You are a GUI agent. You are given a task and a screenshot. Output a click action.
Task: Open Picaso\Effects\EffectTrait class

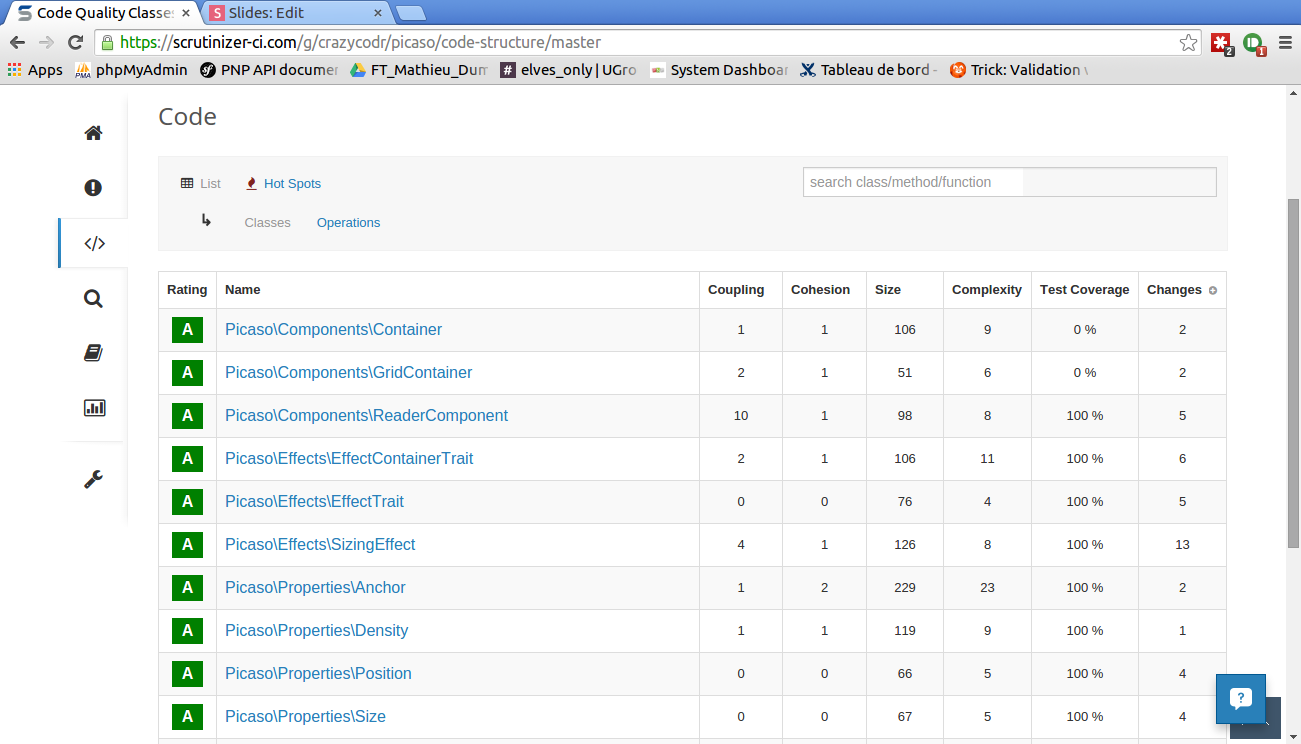point(314,502)
